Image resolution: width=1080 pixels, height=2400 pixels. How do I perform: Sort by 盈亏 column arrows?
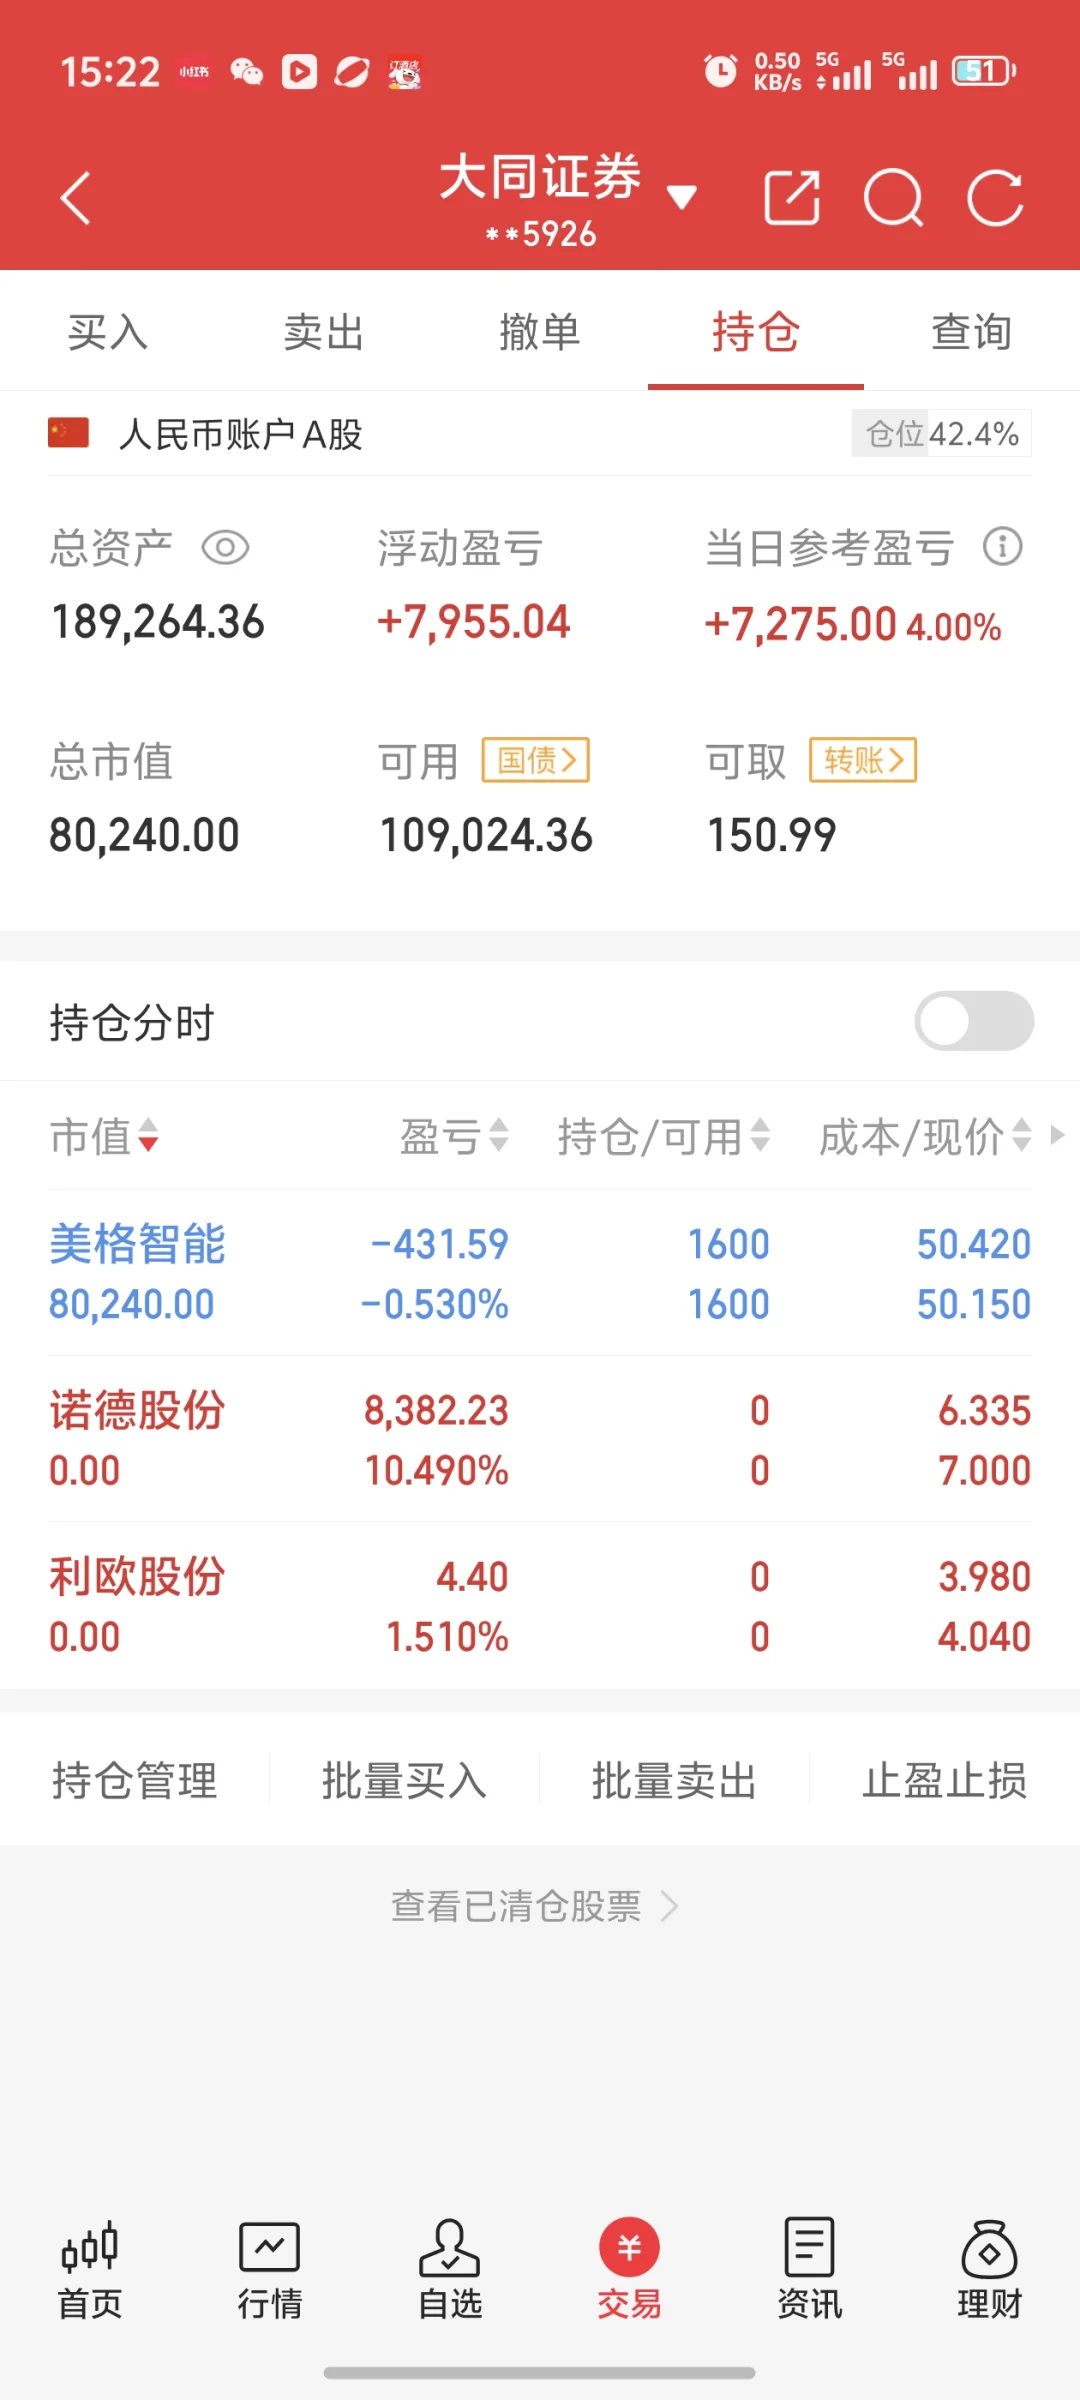455,1137
